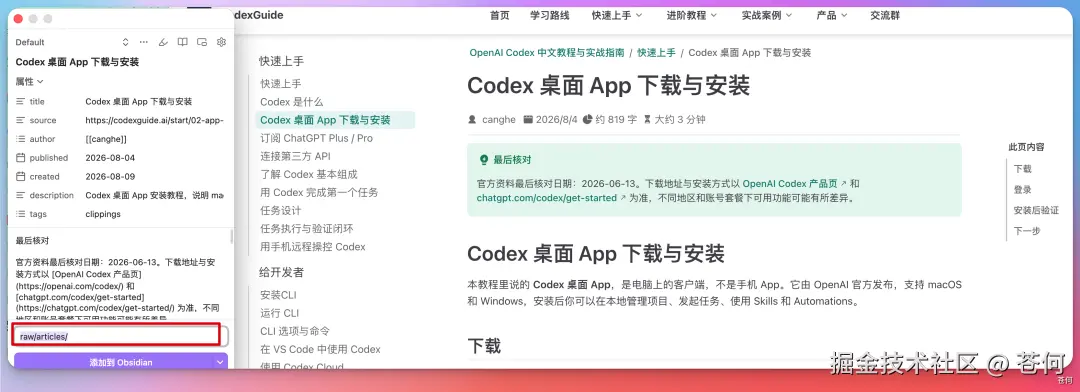
Task: Open 订阅 ChatGPT Plus / Pro sidebar link
Action: pyautogui.click(x=316, y=138)
